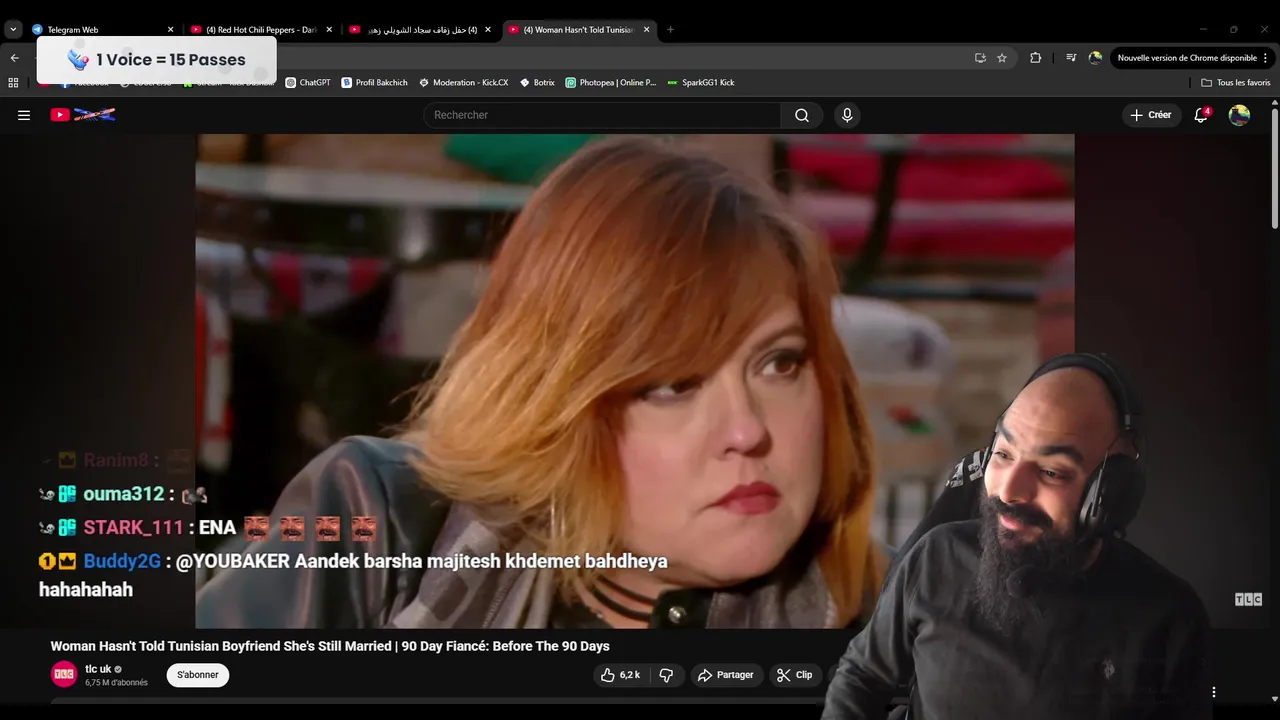Viewport: 1280px width, 720px height.
Task: Open the Tous les favoris folder
Action: pos(1236,82)
